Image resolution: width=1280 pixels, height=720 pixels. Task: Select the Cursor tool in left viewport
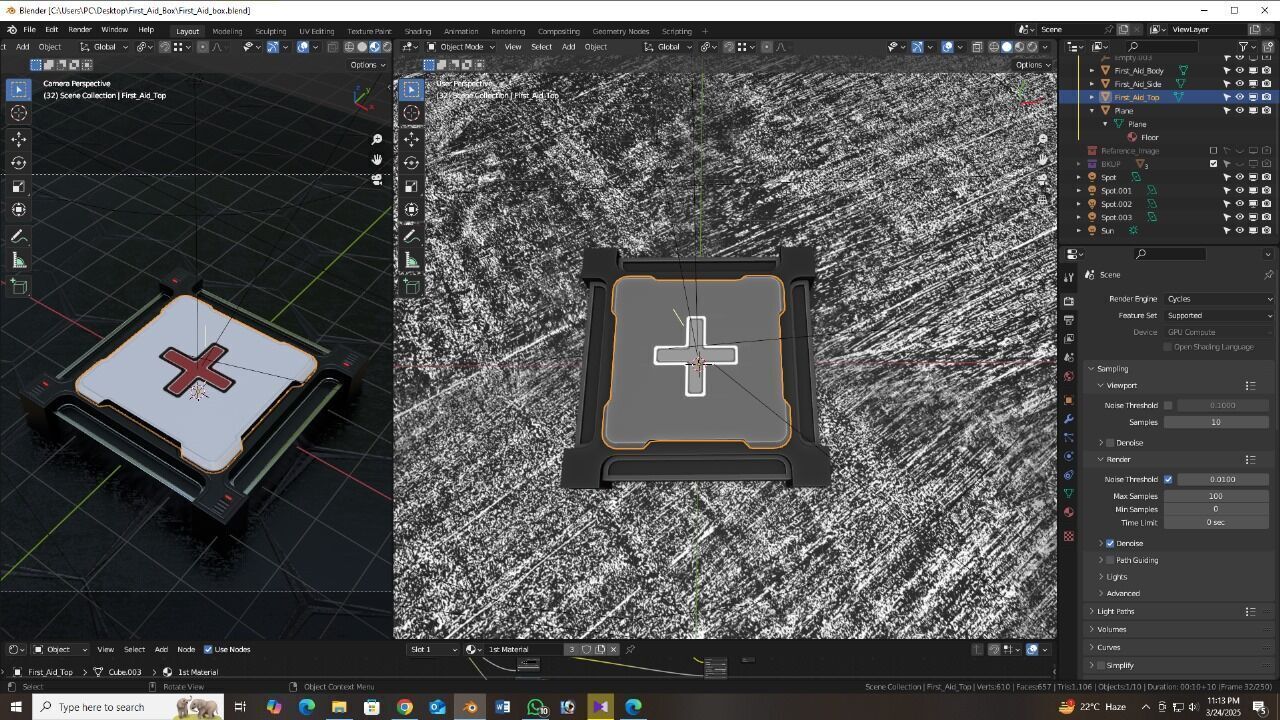pos(19,113)
